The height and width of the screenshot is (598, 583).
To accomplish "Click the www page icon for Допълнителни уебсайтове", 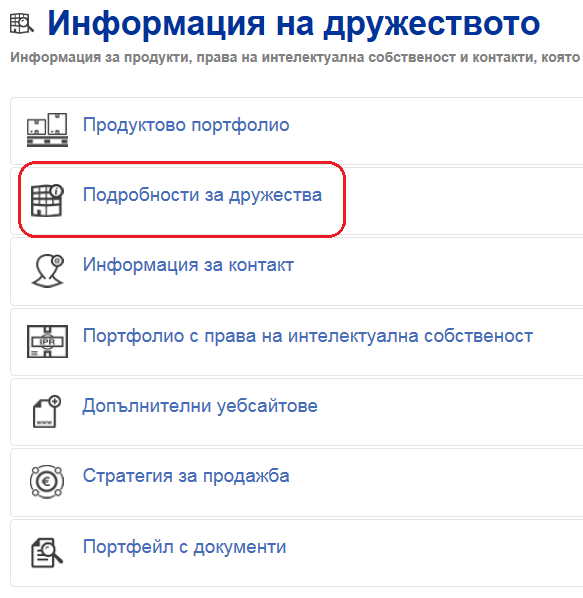I will pos(47,411).
